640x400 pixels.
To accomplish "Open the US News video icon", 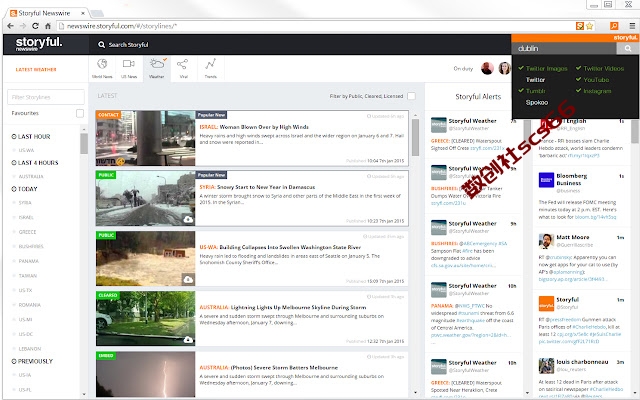I will tap(129, 64).
